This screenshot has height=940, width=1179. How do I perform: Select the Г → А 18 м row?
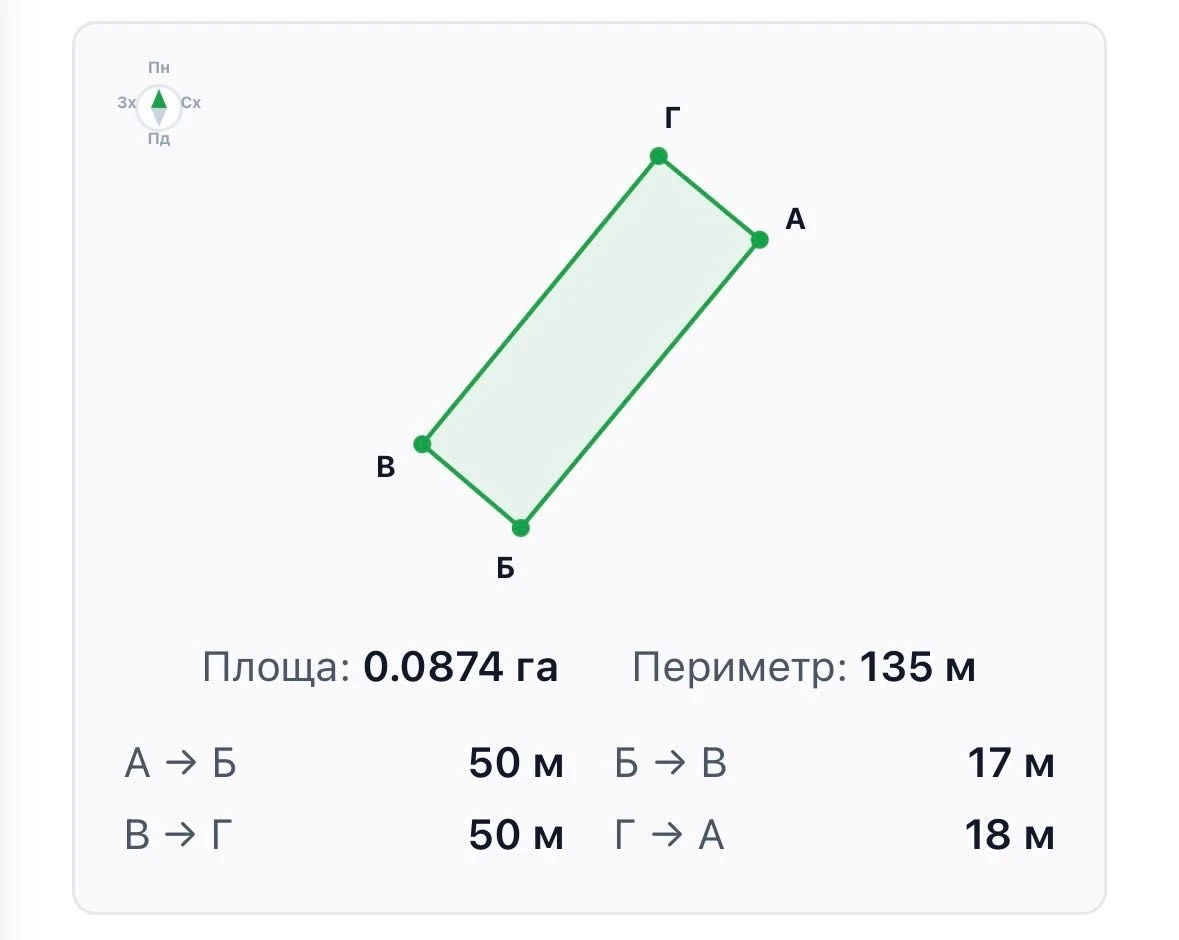pos(835,835)
